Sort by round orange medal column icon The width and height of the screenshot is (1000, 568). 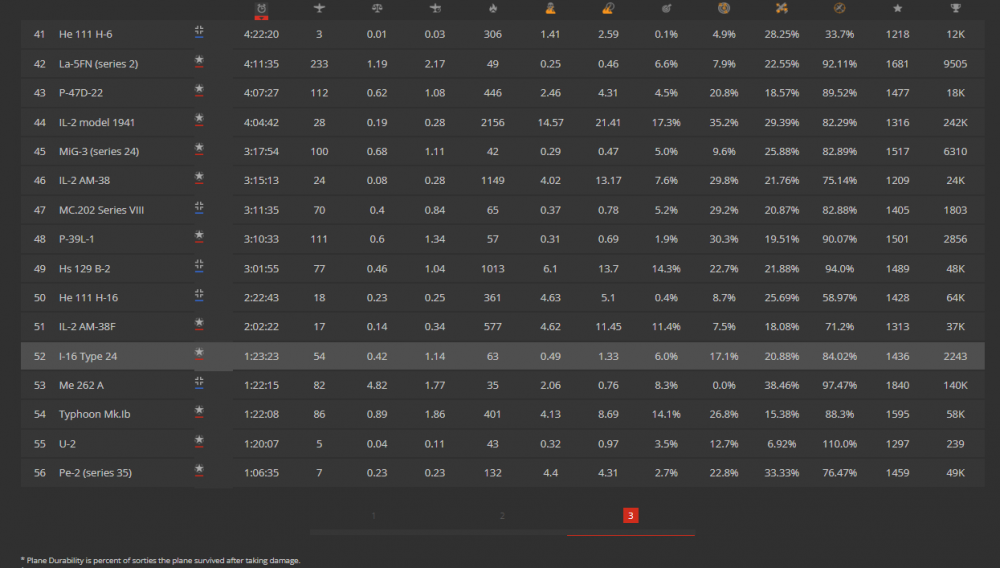pos(724,8)
